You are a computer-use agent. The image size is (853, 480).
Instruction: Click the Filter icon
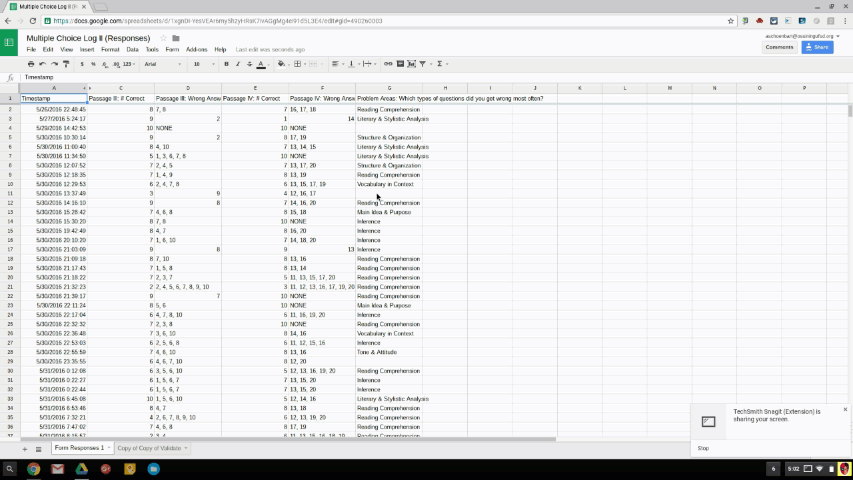423,64
